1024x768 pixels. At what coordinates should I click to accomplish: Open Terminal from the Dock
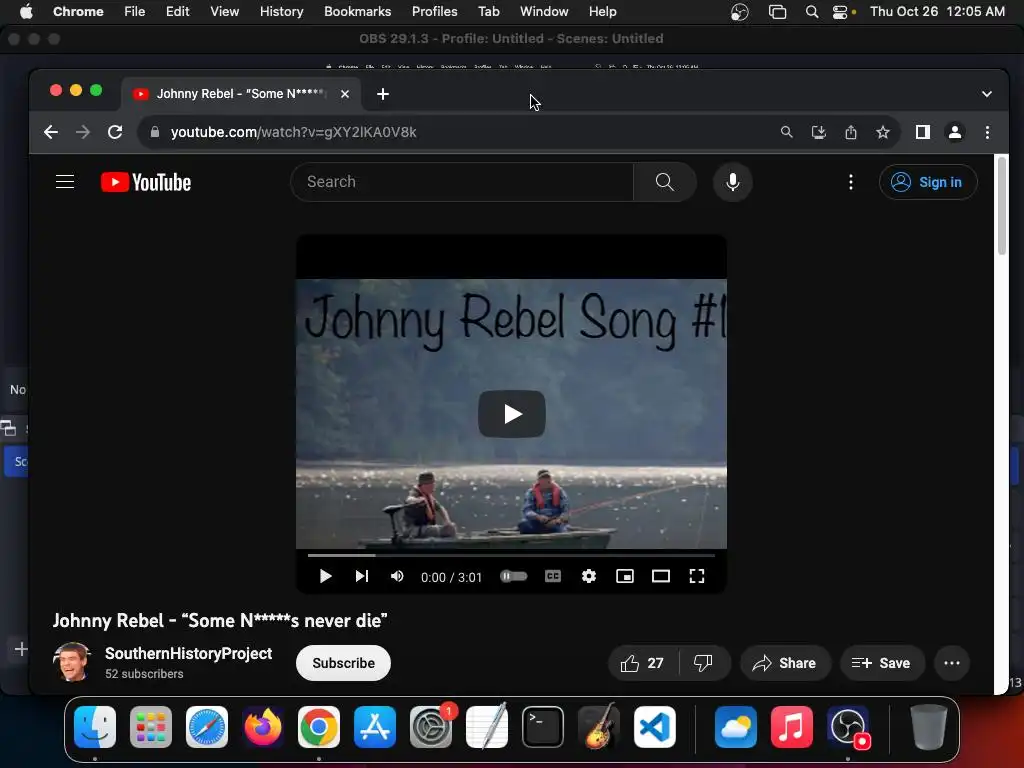(543, 727)
